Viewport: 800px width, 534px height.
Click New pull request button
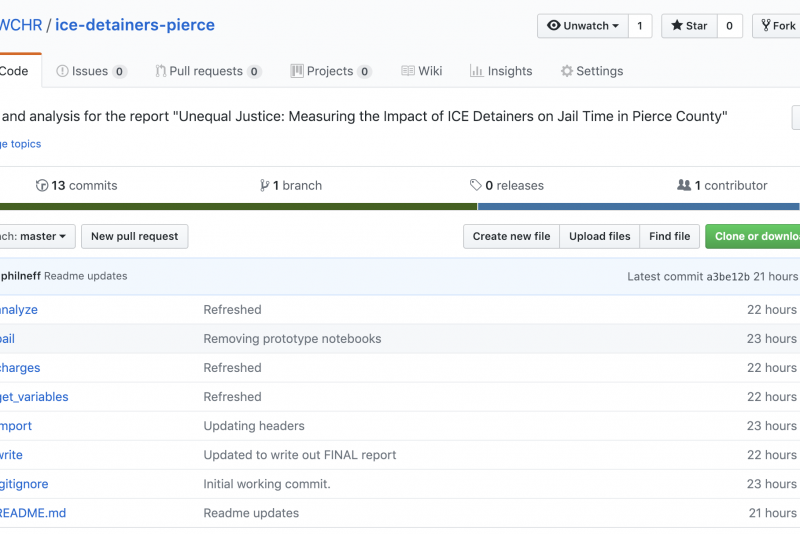tap(135, 237)
